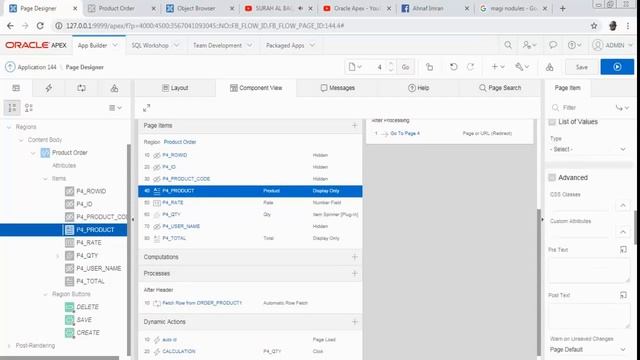Collapse the Product Order region node
The height and width of the screenshot is (360, 640).
(x=33, y=153)
